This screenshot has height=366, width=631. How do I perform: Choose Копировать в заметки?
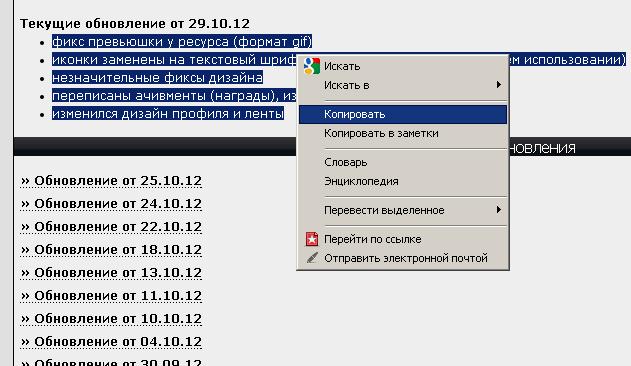click(x=403, y=133)
